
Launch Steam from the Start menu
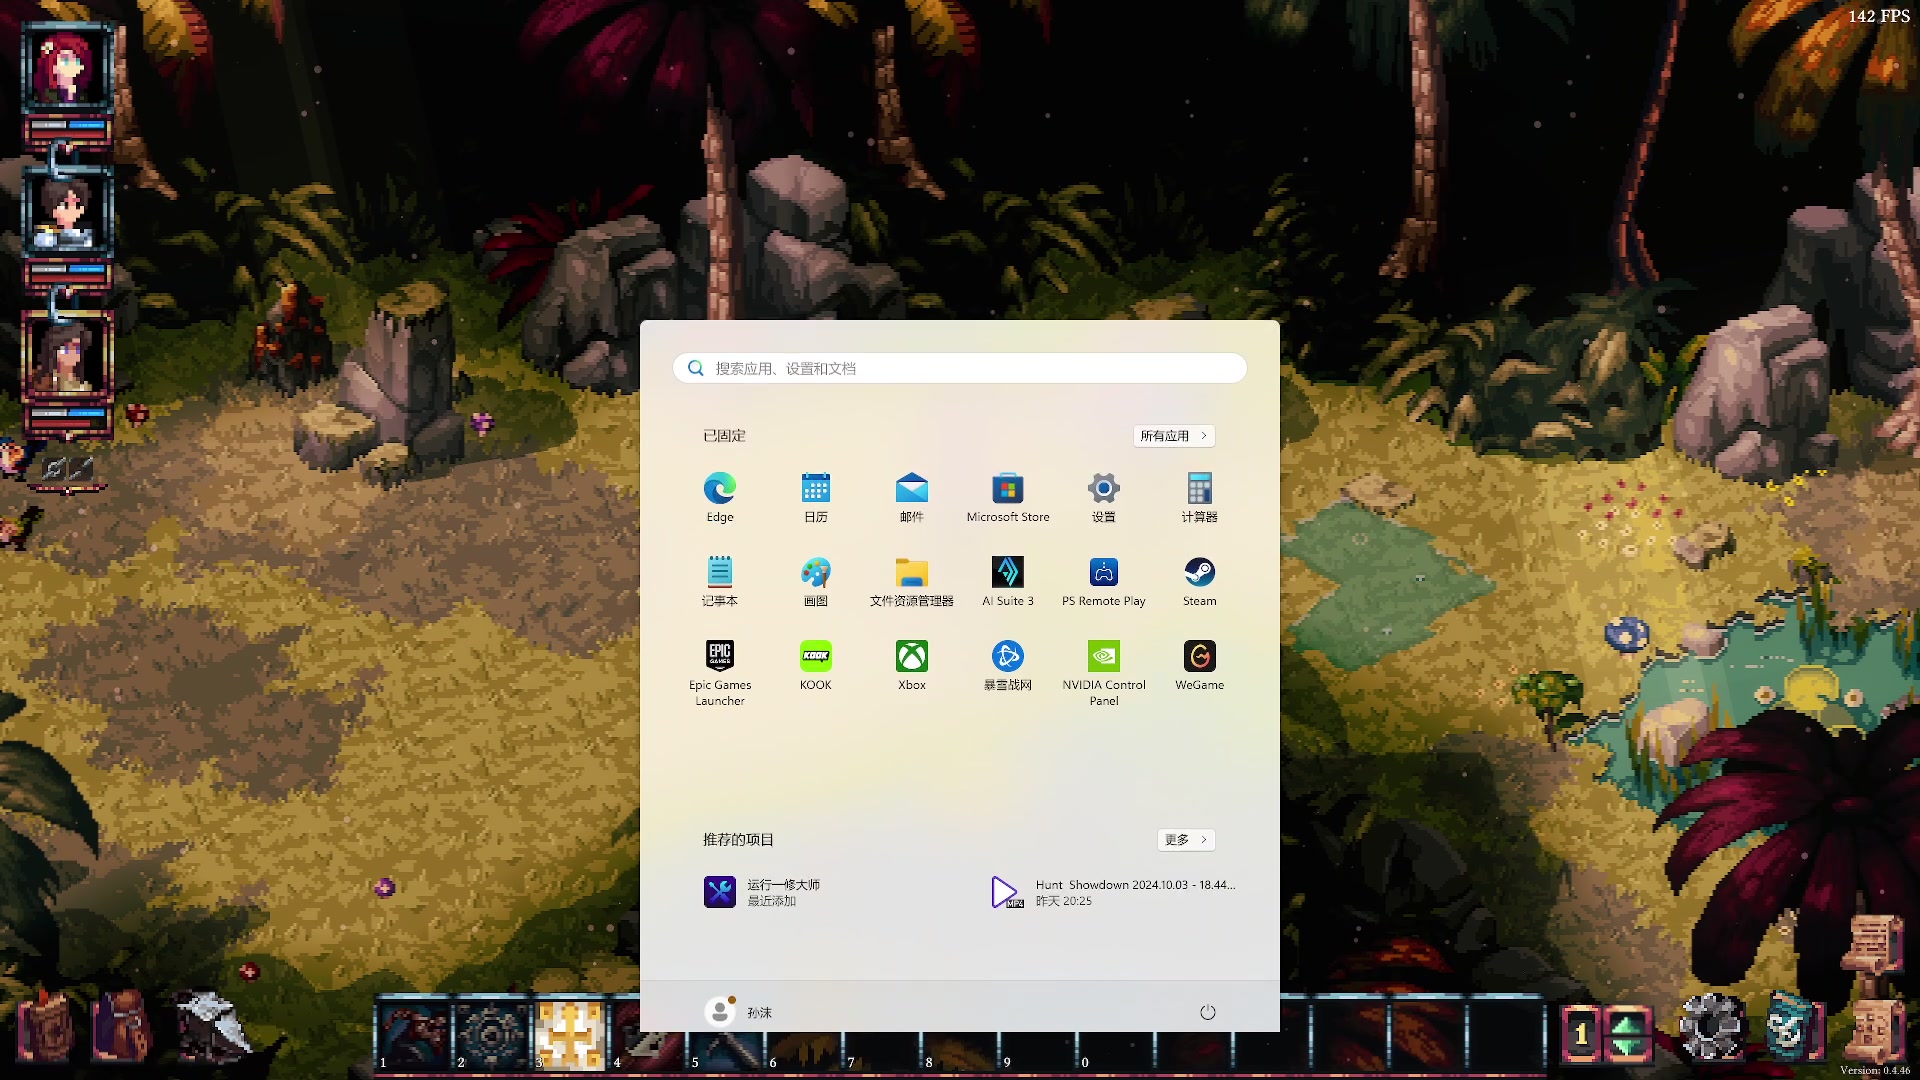click(1200, 581)
